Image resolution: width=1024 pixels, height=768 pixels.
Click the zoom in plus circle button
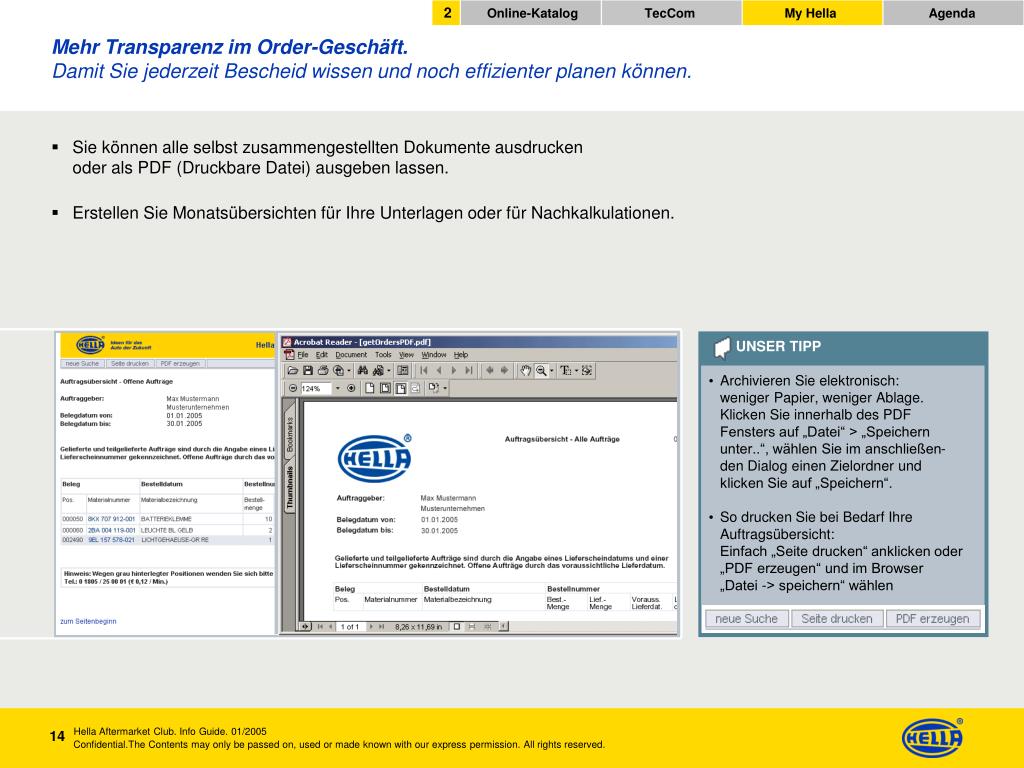click(351, 388)
